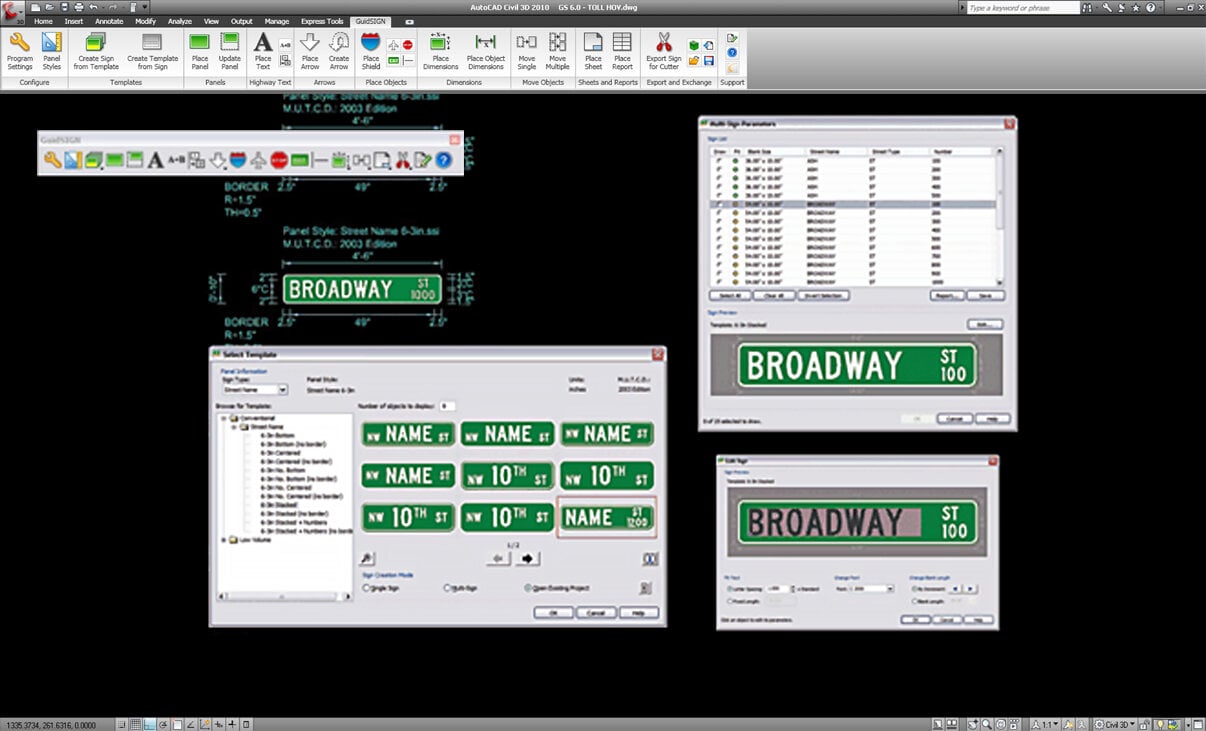This screenshot has height=731, width=1206.
Task: Pick the NAME ST 1200 stacked template thumbnail
Action: (x=606, y=517)
